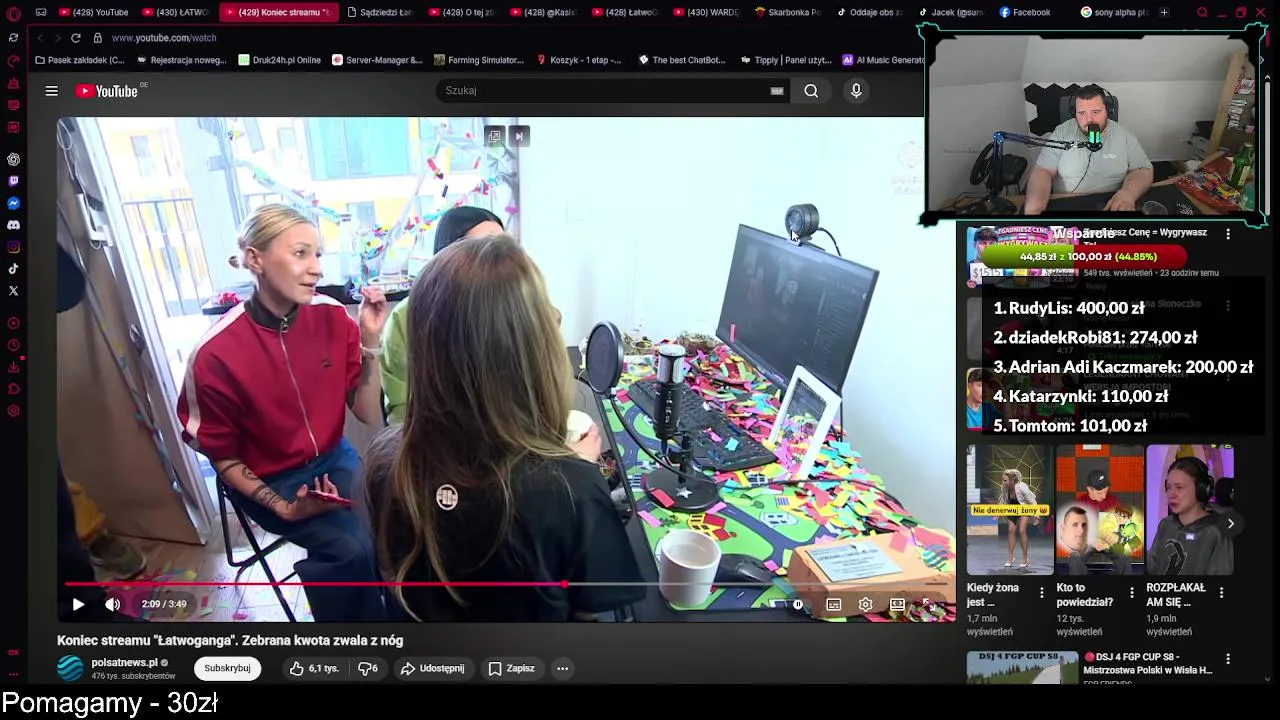
Task: Click the www.youtube.com/watch address bar
Action: 164,38
